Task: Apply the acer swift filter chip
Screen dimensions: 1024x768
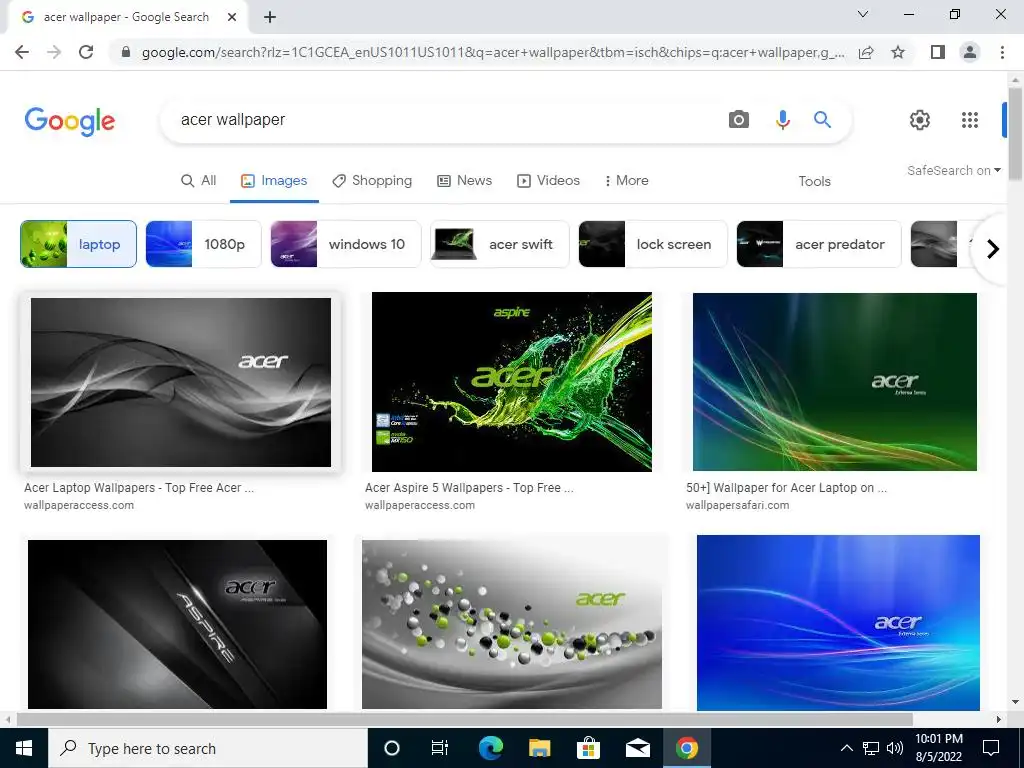Action: [x=500, y=244]
